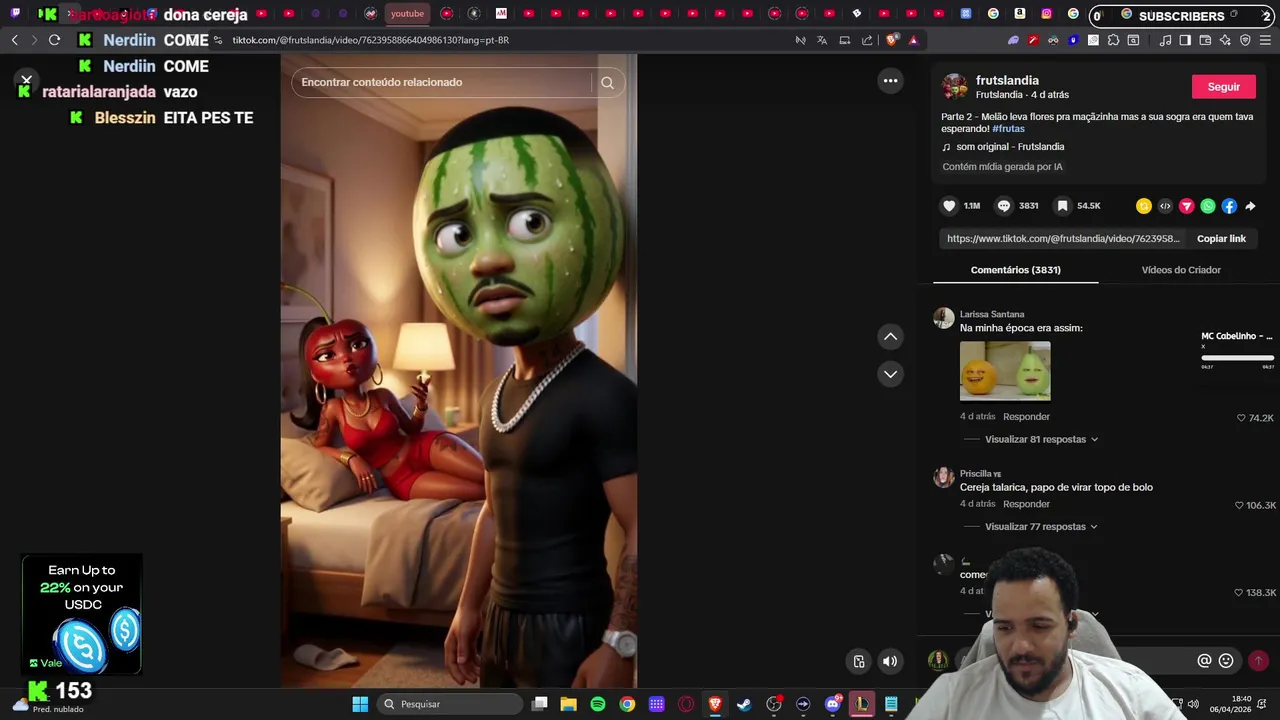The height and width of the screenshot is (720, 1280).
Task: Switch to the Vídeos do Criador tab
Action: tap(1181, 270)
